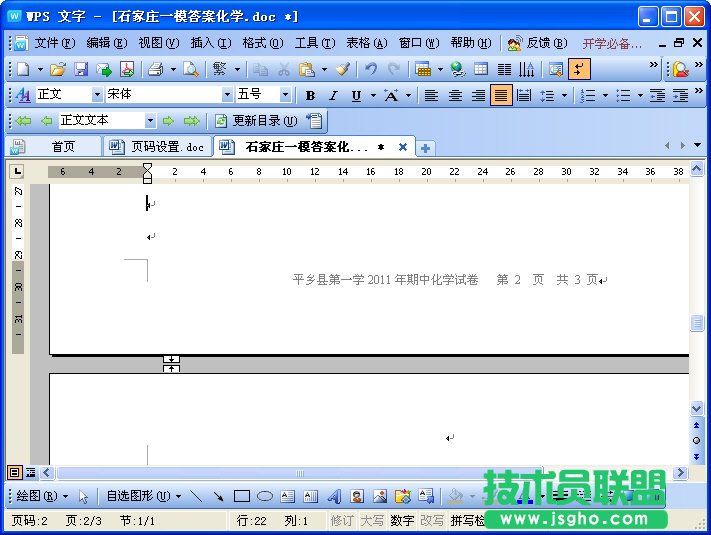Add a new document tab with plus button
Screen dimensions: 711x535
pyautogui.click(x=425, y=148)
